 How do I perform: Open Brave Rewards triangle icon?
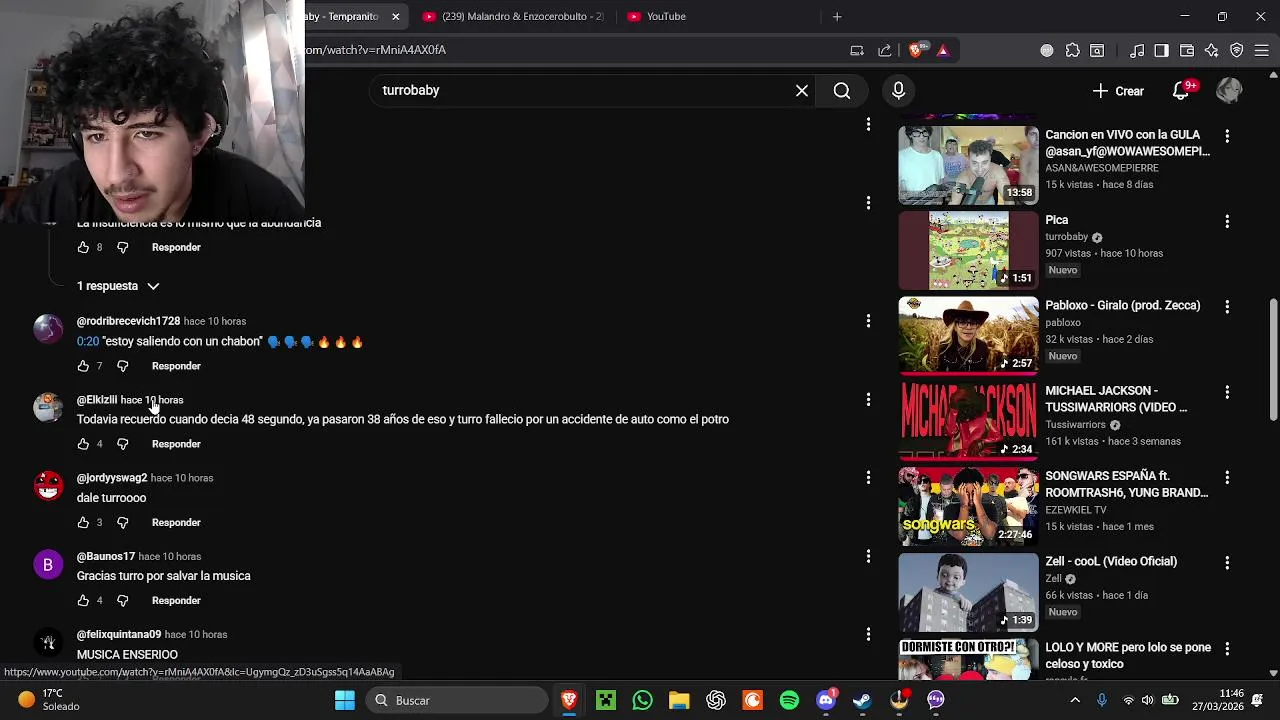pyautogui.click(x=942, y=50)
